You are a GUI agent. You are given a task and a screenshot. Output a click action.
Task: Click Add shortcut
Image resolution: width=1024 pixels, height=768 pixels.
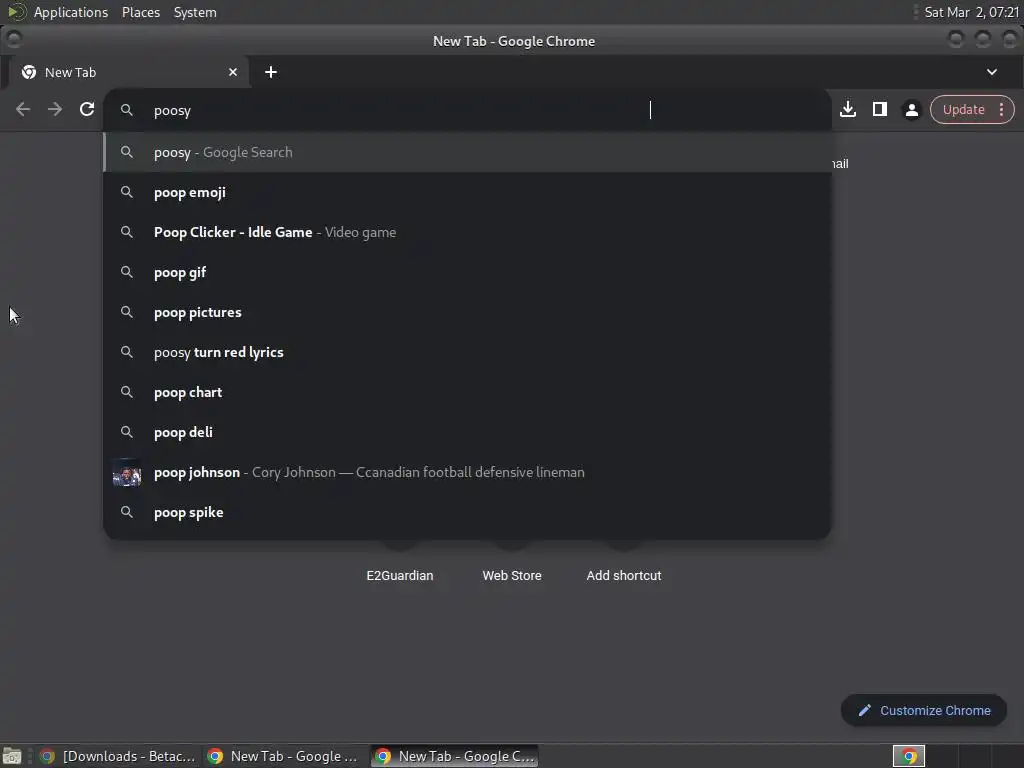pos(624,575)
